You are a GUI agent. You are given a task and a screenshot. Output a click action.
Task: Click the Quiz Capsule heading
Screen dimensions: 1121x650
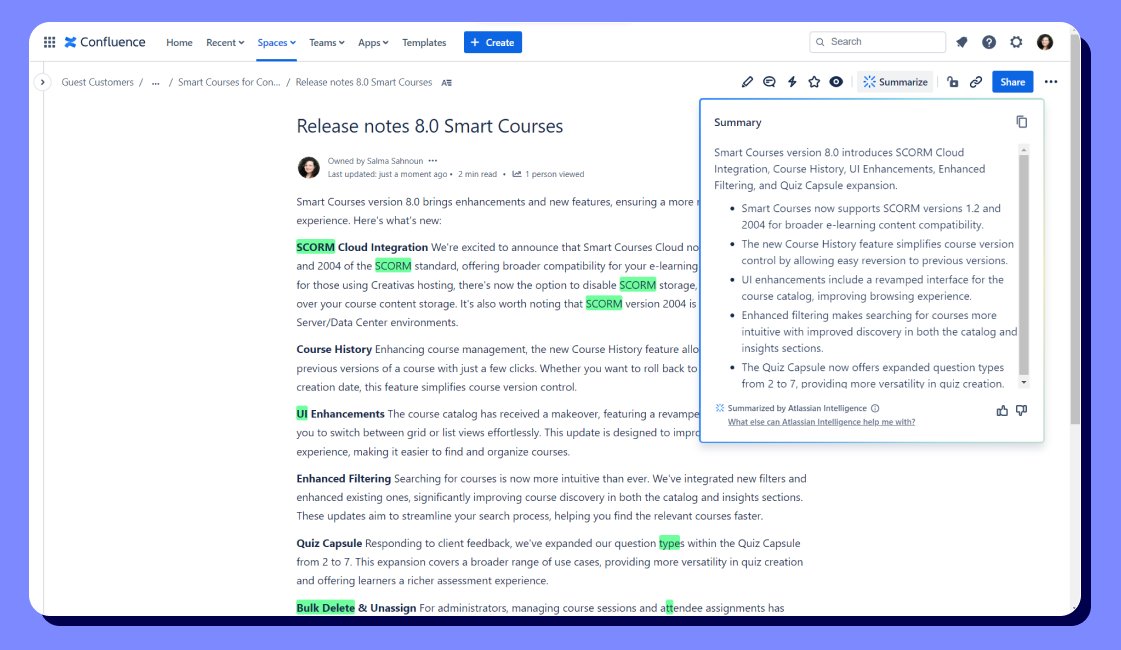click(329, 543)
